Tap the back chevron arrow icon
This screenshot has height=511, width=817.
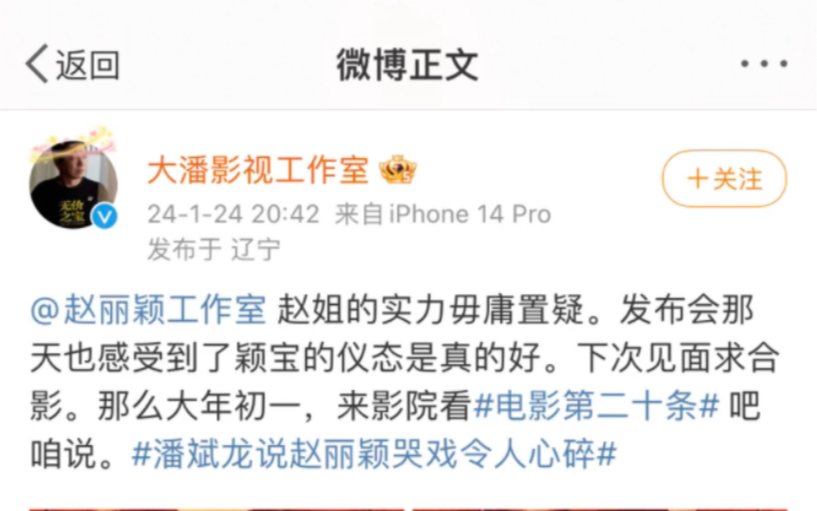[37, 64]
